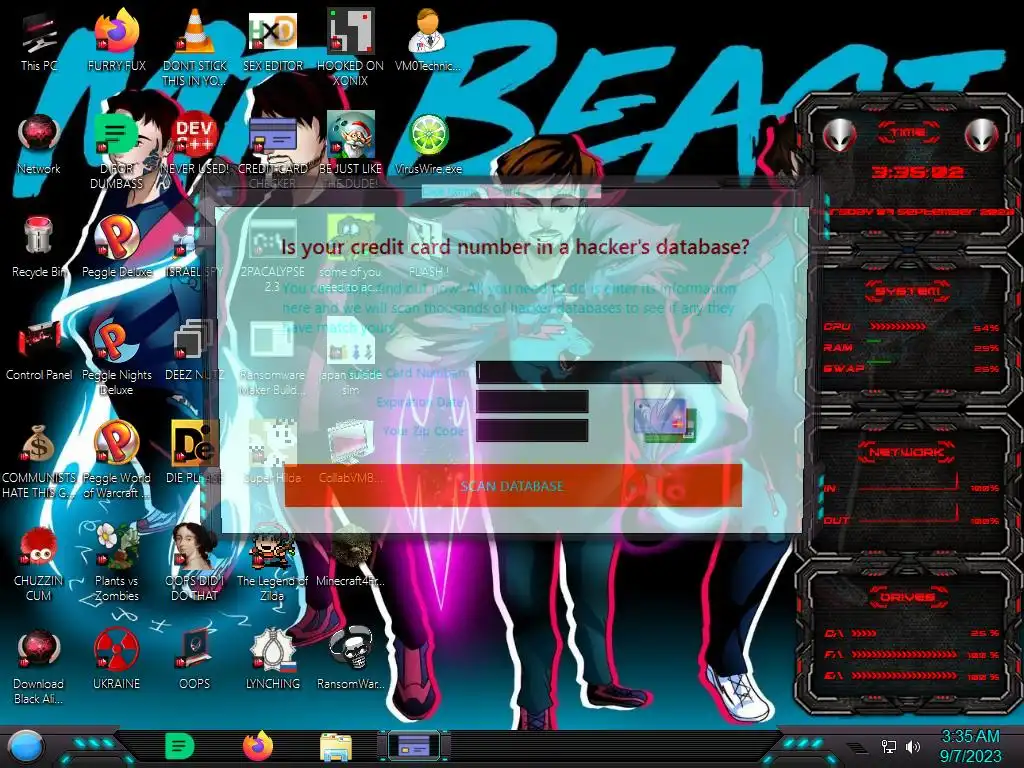Open the taskbar clock showing 3:35 AM
The width and height of the screenshot is (1024, 768).
coord(970,746)
